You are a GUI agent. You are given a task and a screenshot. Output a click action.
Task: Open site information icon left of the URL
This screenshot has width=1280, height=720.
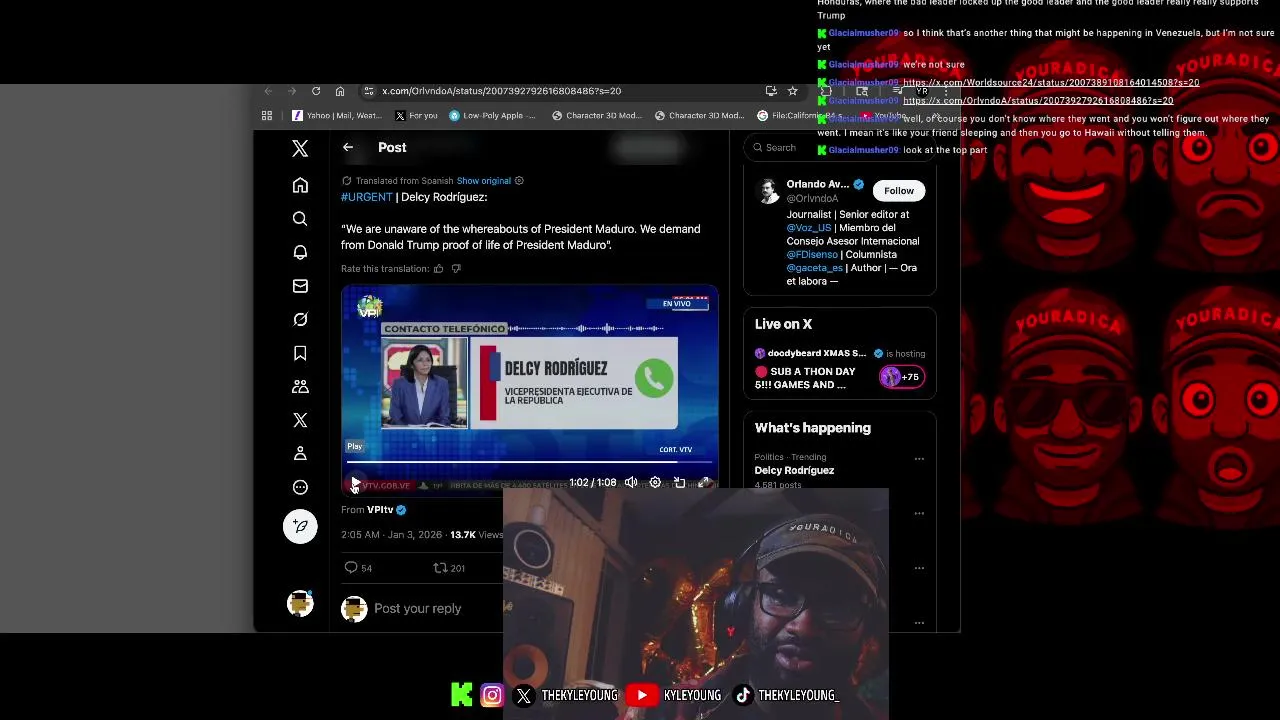[368, 91]
